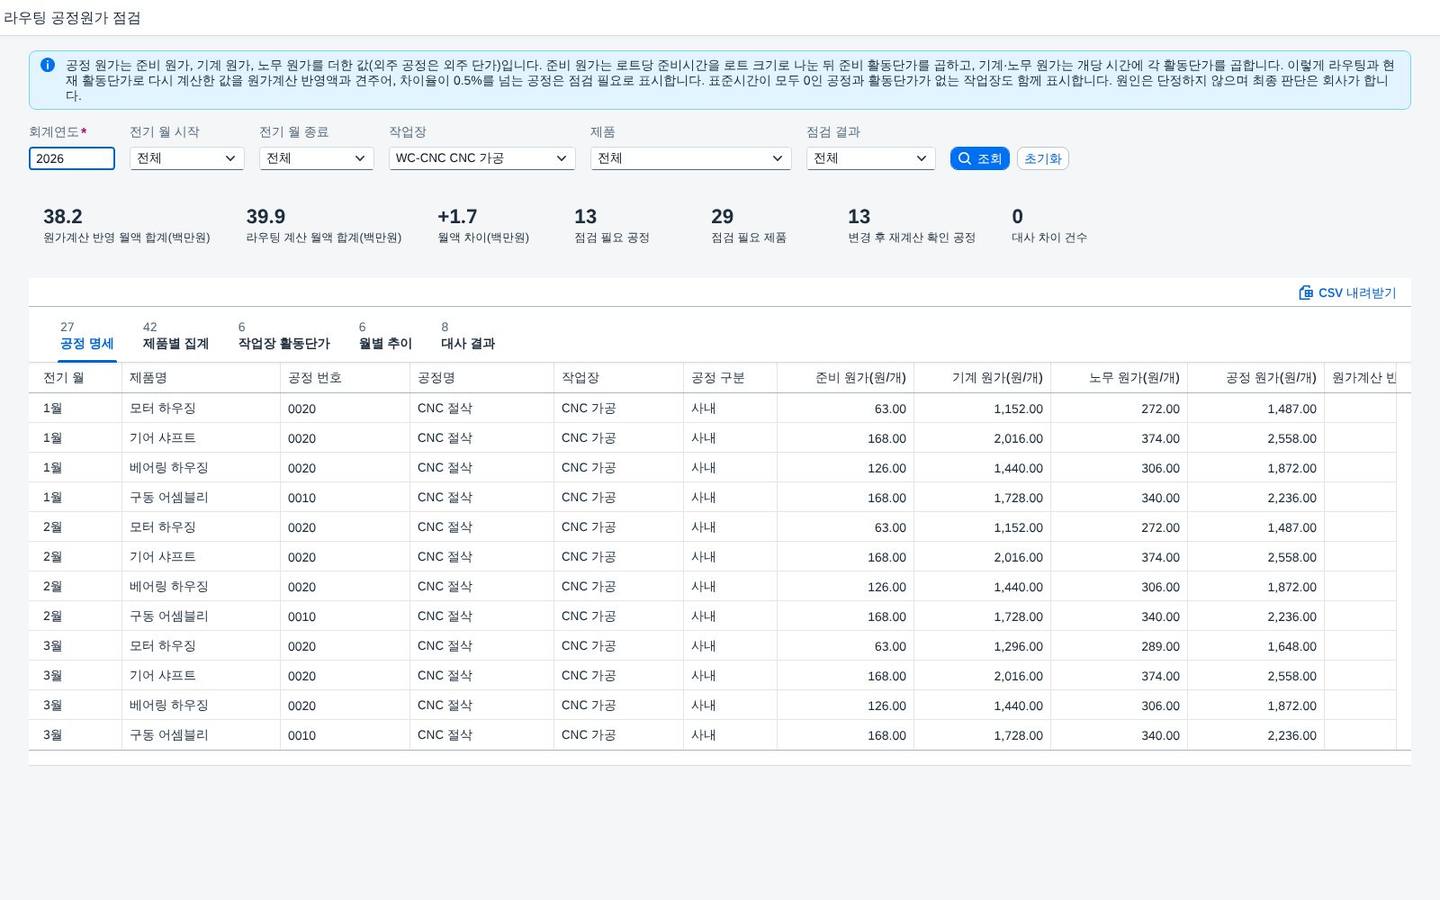Click the 초기화 reset button

pos(1042,158)
